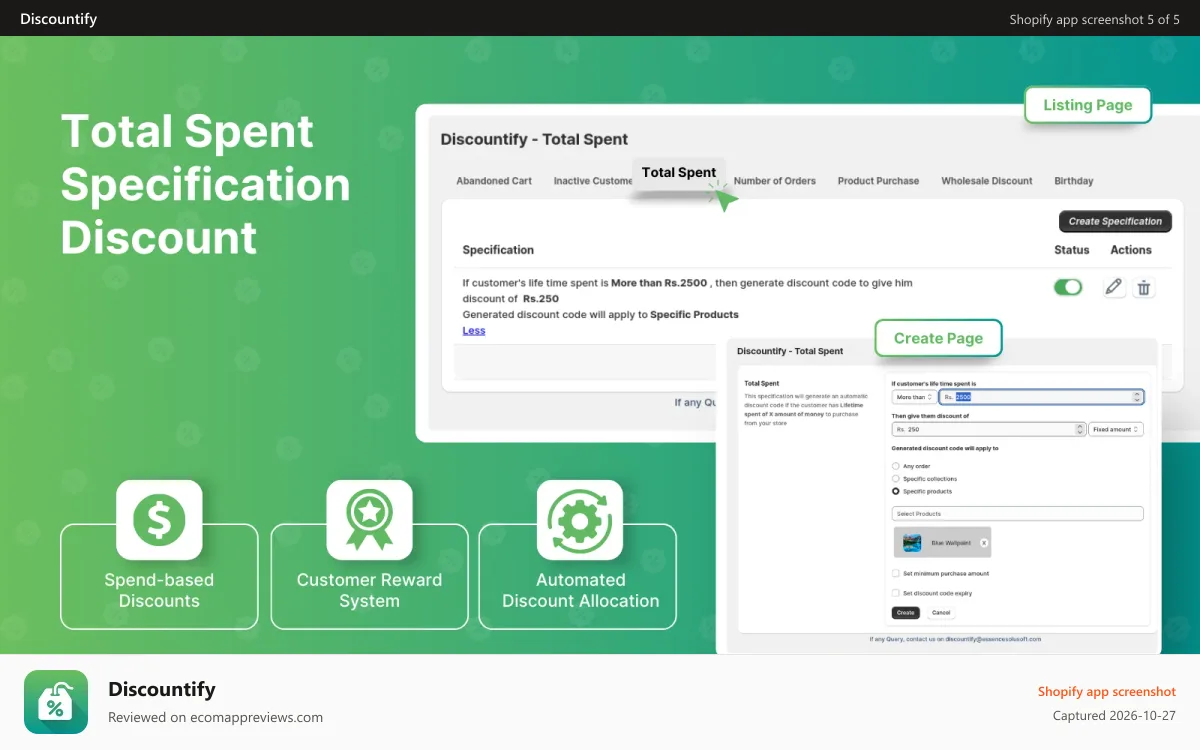
Task: Click the Cancel button on create page
Action: click(941, 612)
